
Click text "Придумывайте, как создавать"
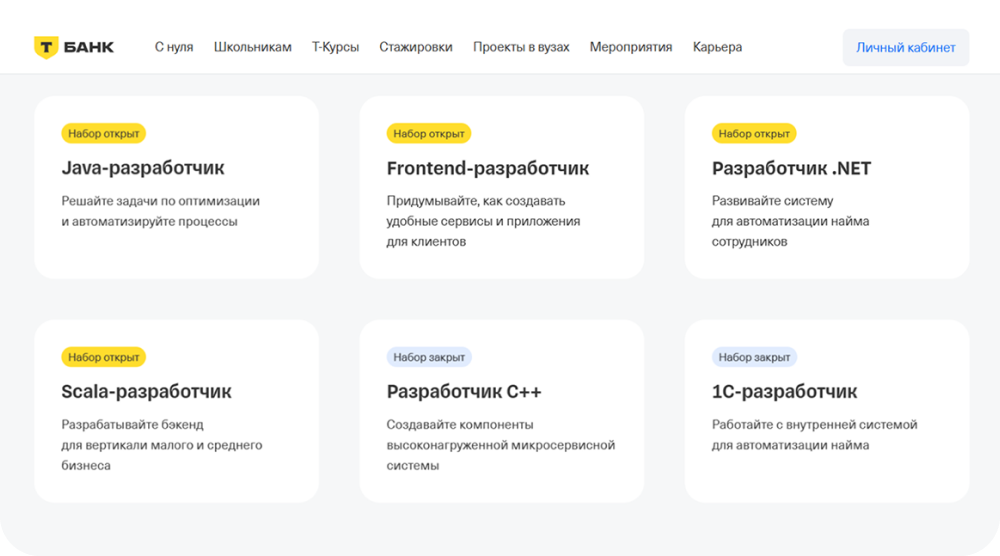(476, 201)
